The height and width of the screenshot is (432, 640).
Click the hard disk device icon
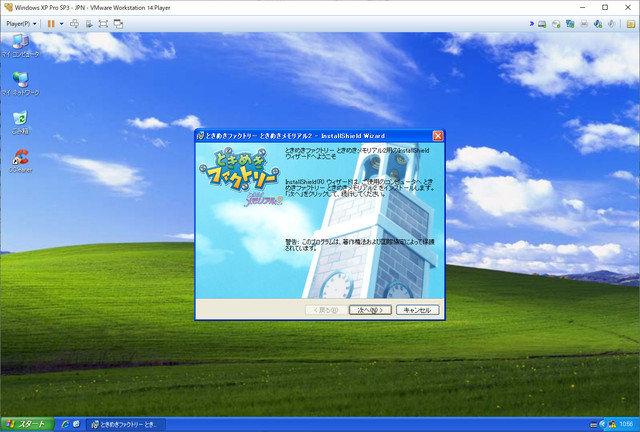click(542, 24)
